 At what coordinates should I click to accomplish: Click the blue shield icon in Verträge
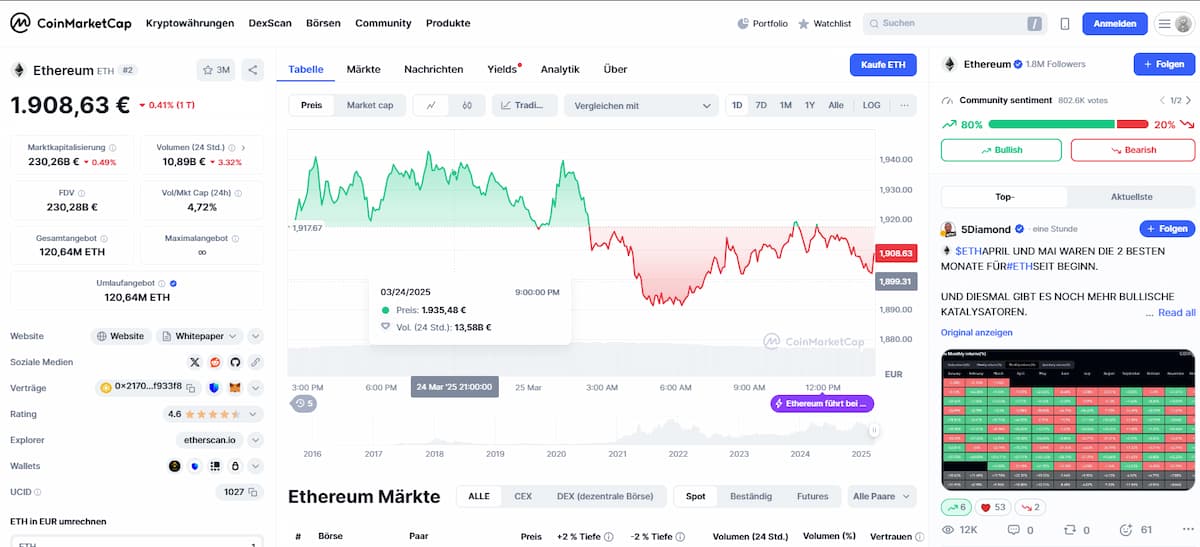pyautogui.click(x=215, y=388)
